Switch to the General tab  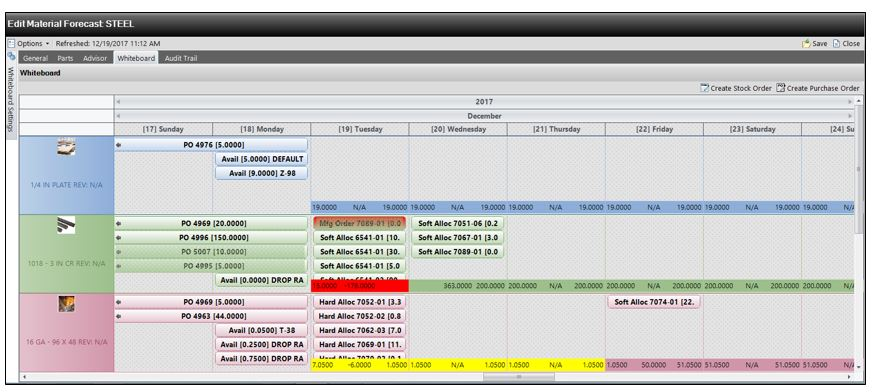click(x=36, y=58)
